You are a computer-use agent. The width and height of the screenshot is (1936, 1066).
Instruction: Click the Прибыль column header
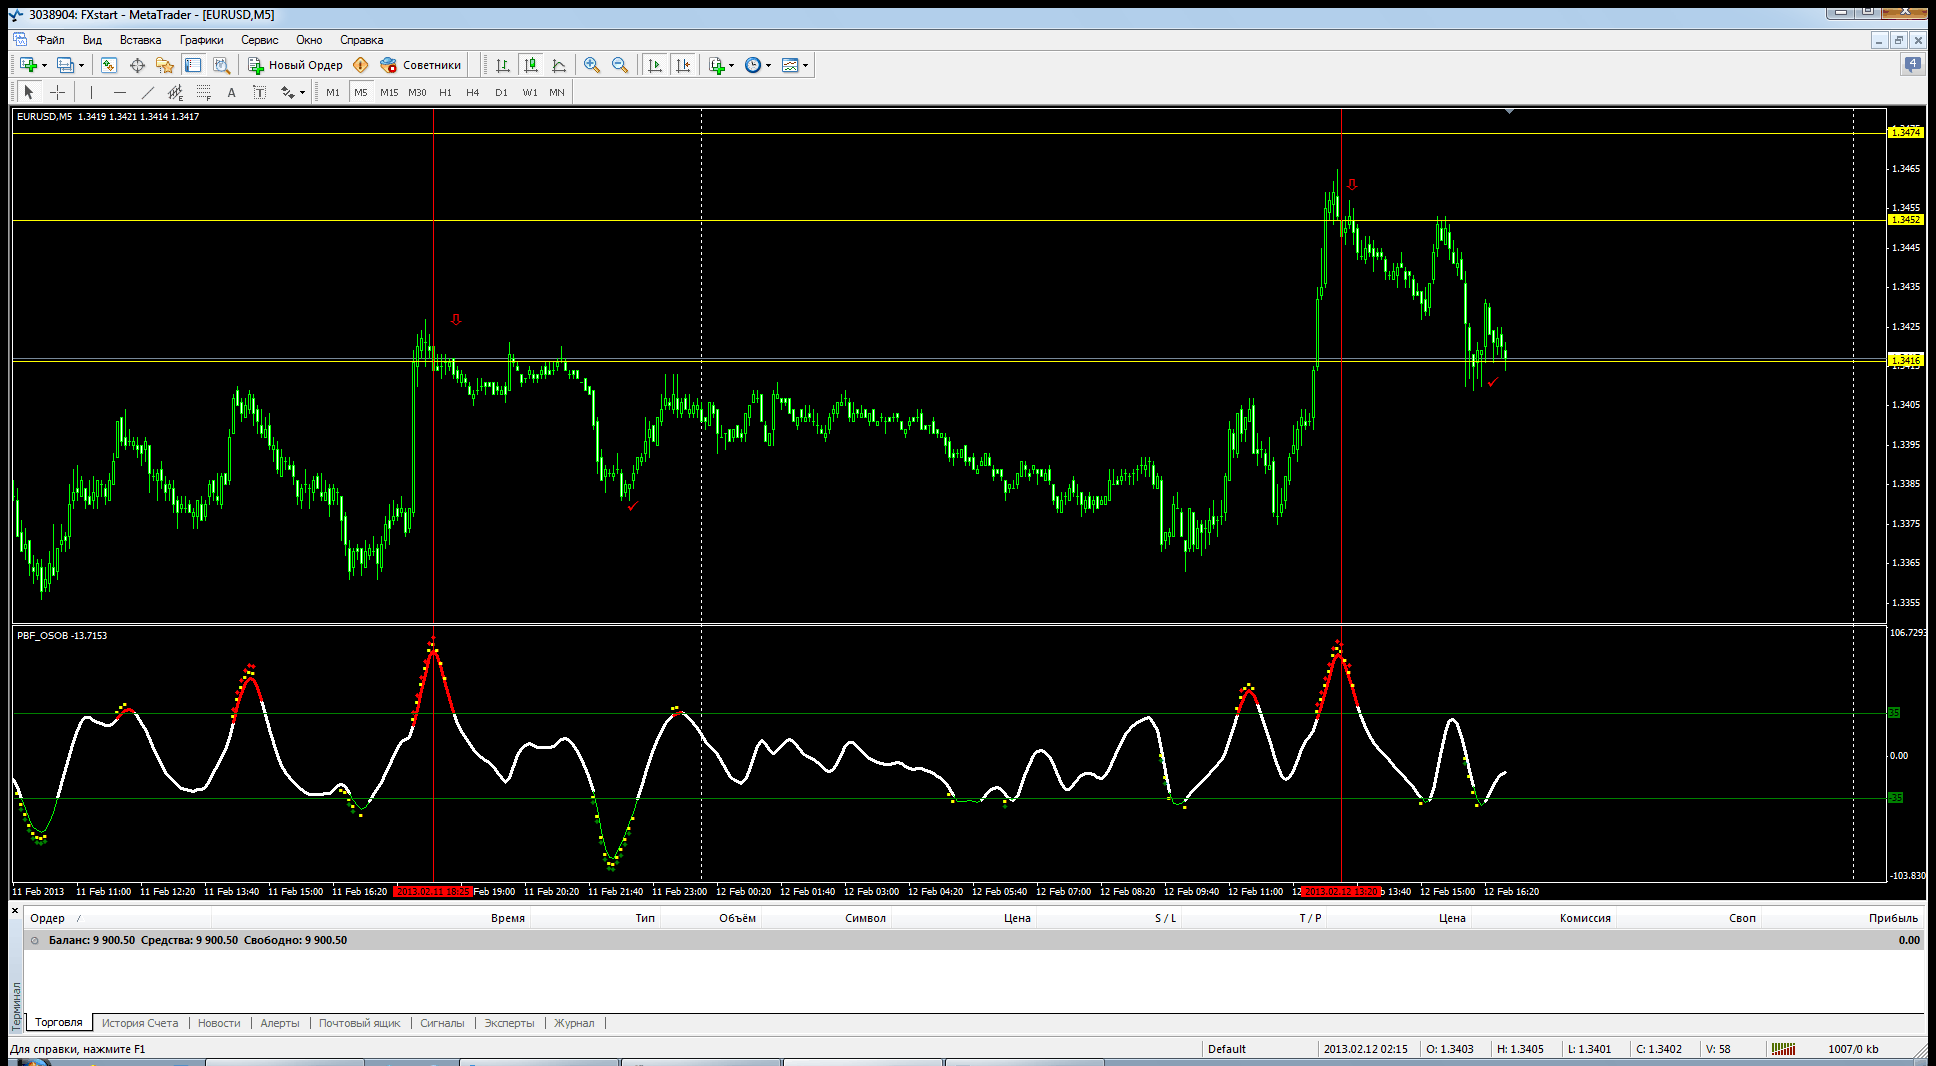pyautogui.click(x=1894, y=918)
